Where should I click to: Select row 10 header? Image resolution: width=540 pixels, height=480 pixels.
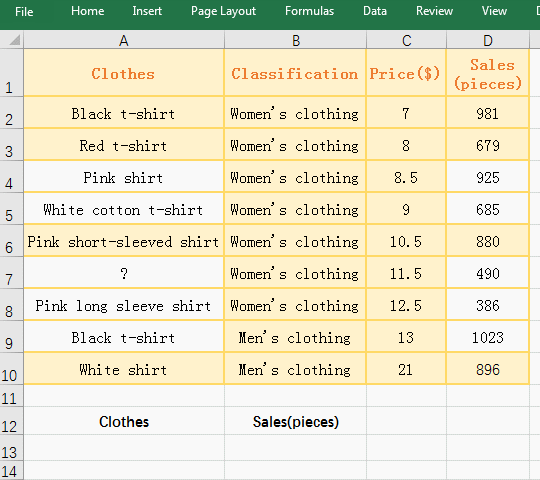click(11, 368)
